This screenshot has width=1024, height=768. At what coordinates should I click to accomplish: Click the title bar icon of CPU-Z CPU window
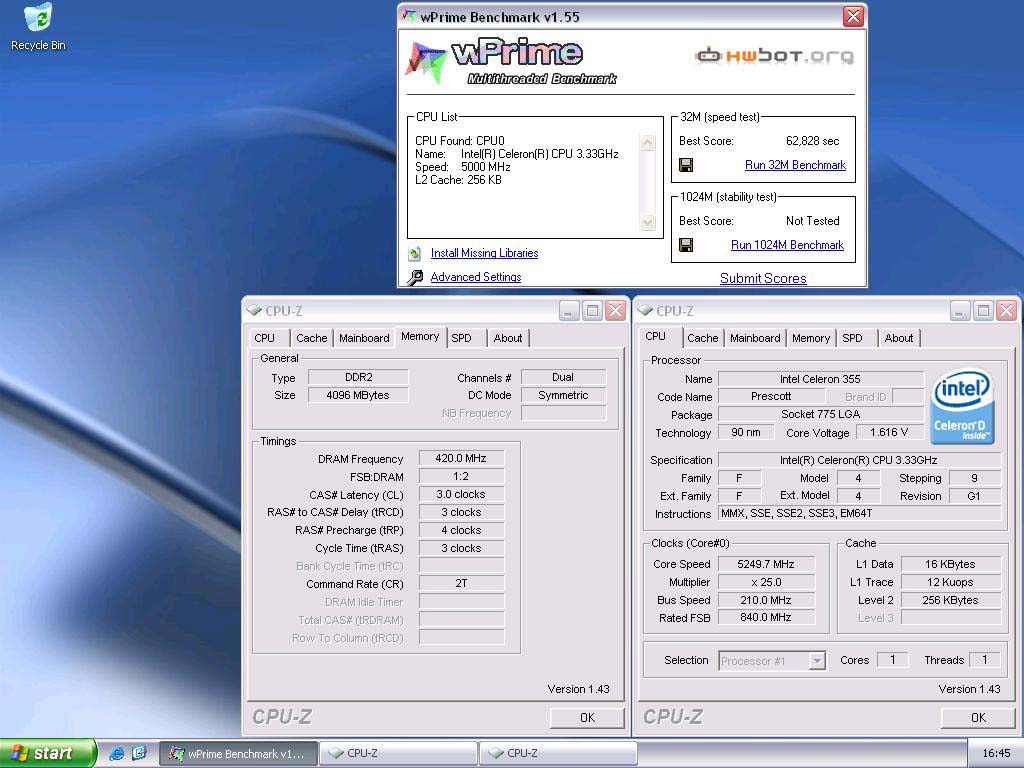point(645,311)
